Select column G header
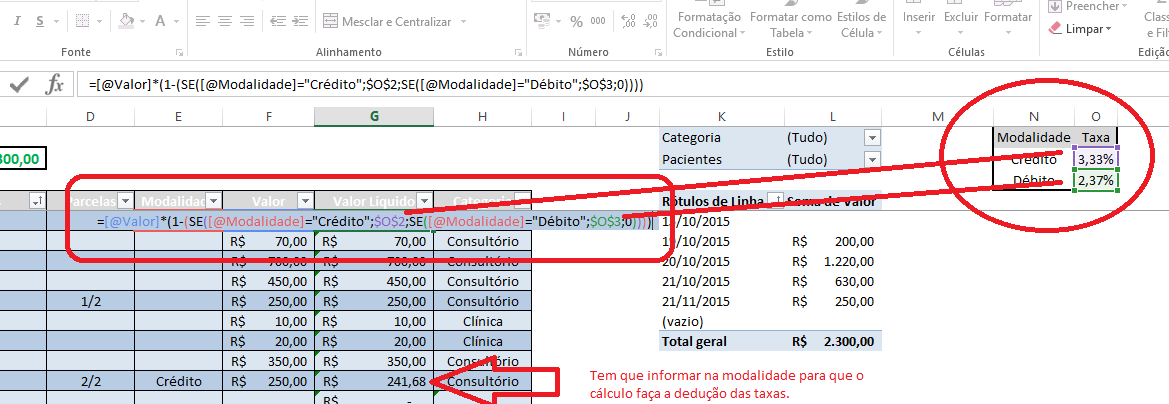Screen dimensions: 1169x404 click(x=374, y=116)
